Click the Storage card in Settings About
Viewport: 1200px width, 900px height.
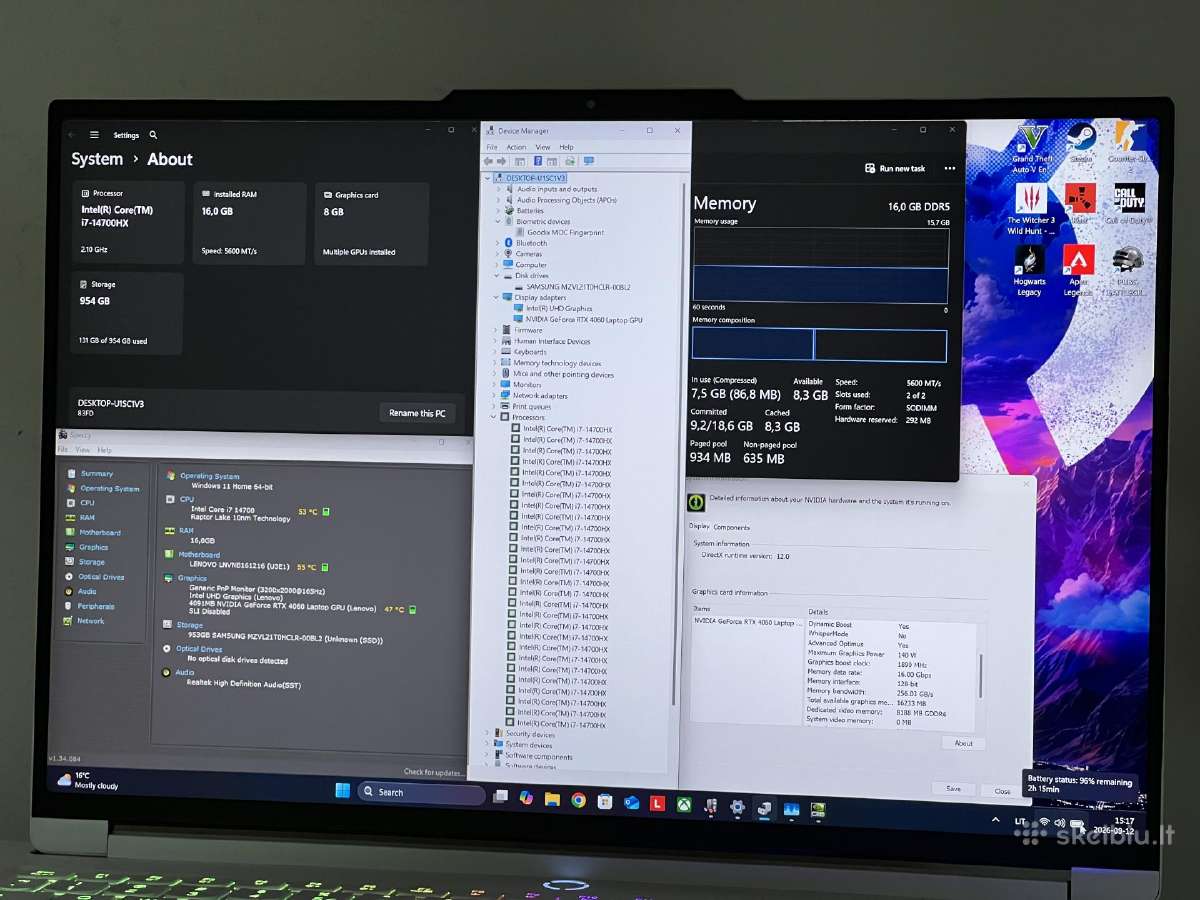click(127, 313)
